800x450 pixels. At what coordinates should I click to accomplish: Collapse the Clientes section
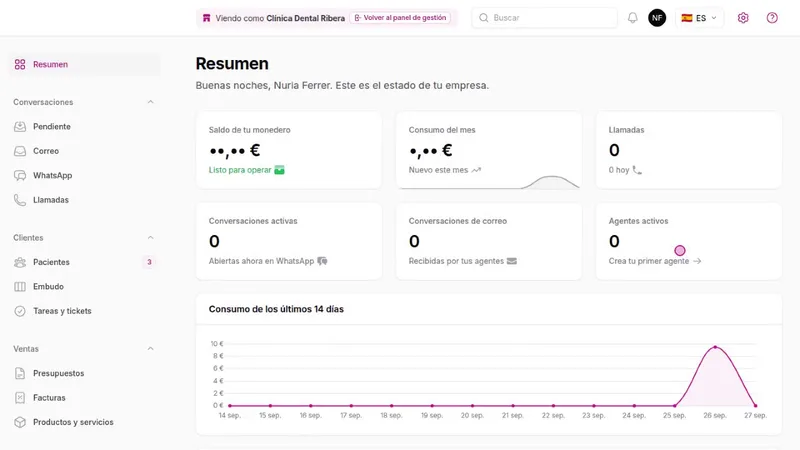click(x=151, y=238)
